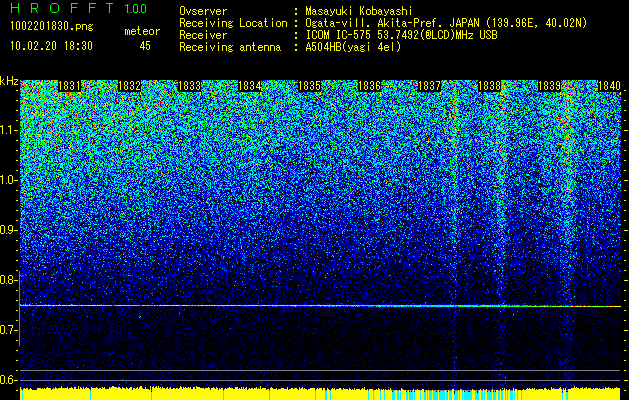Click the 1834 time marker
The height and width of the screenshot is (400, 629).
(x=250, y=86)
